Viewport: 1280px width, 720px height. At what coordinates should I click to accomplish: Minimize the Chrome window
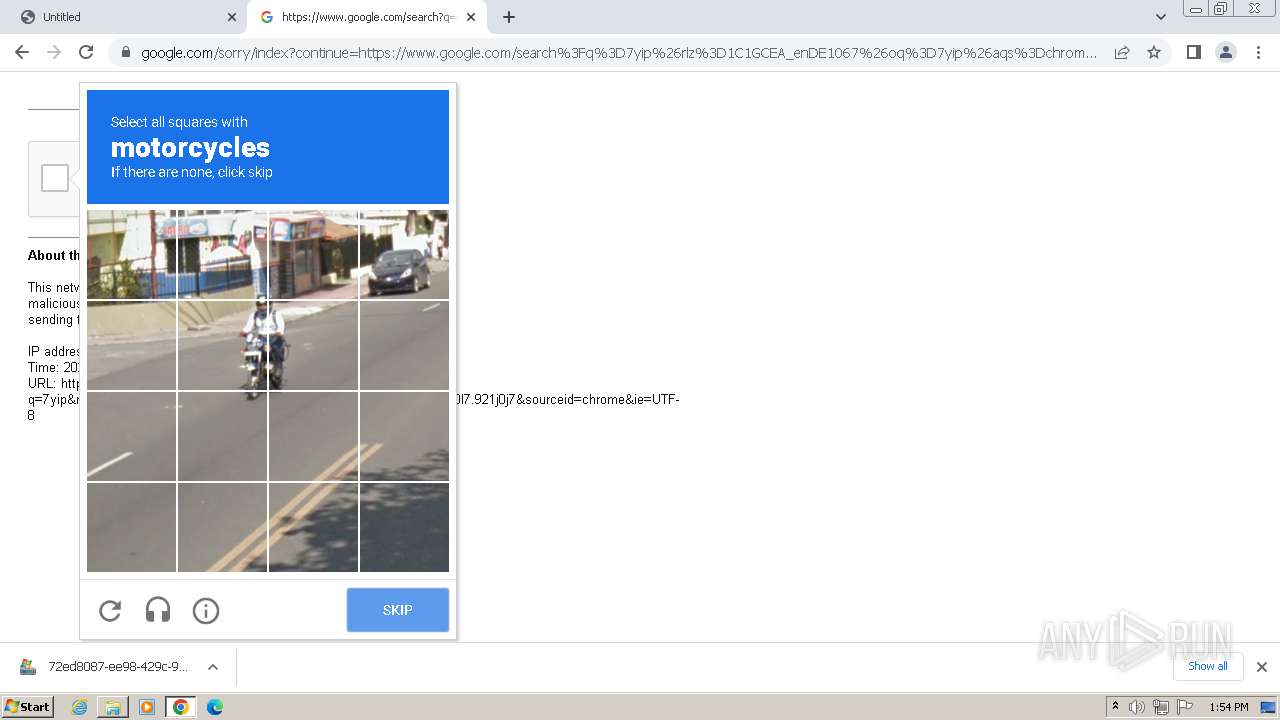click(x=1195, y=9)
